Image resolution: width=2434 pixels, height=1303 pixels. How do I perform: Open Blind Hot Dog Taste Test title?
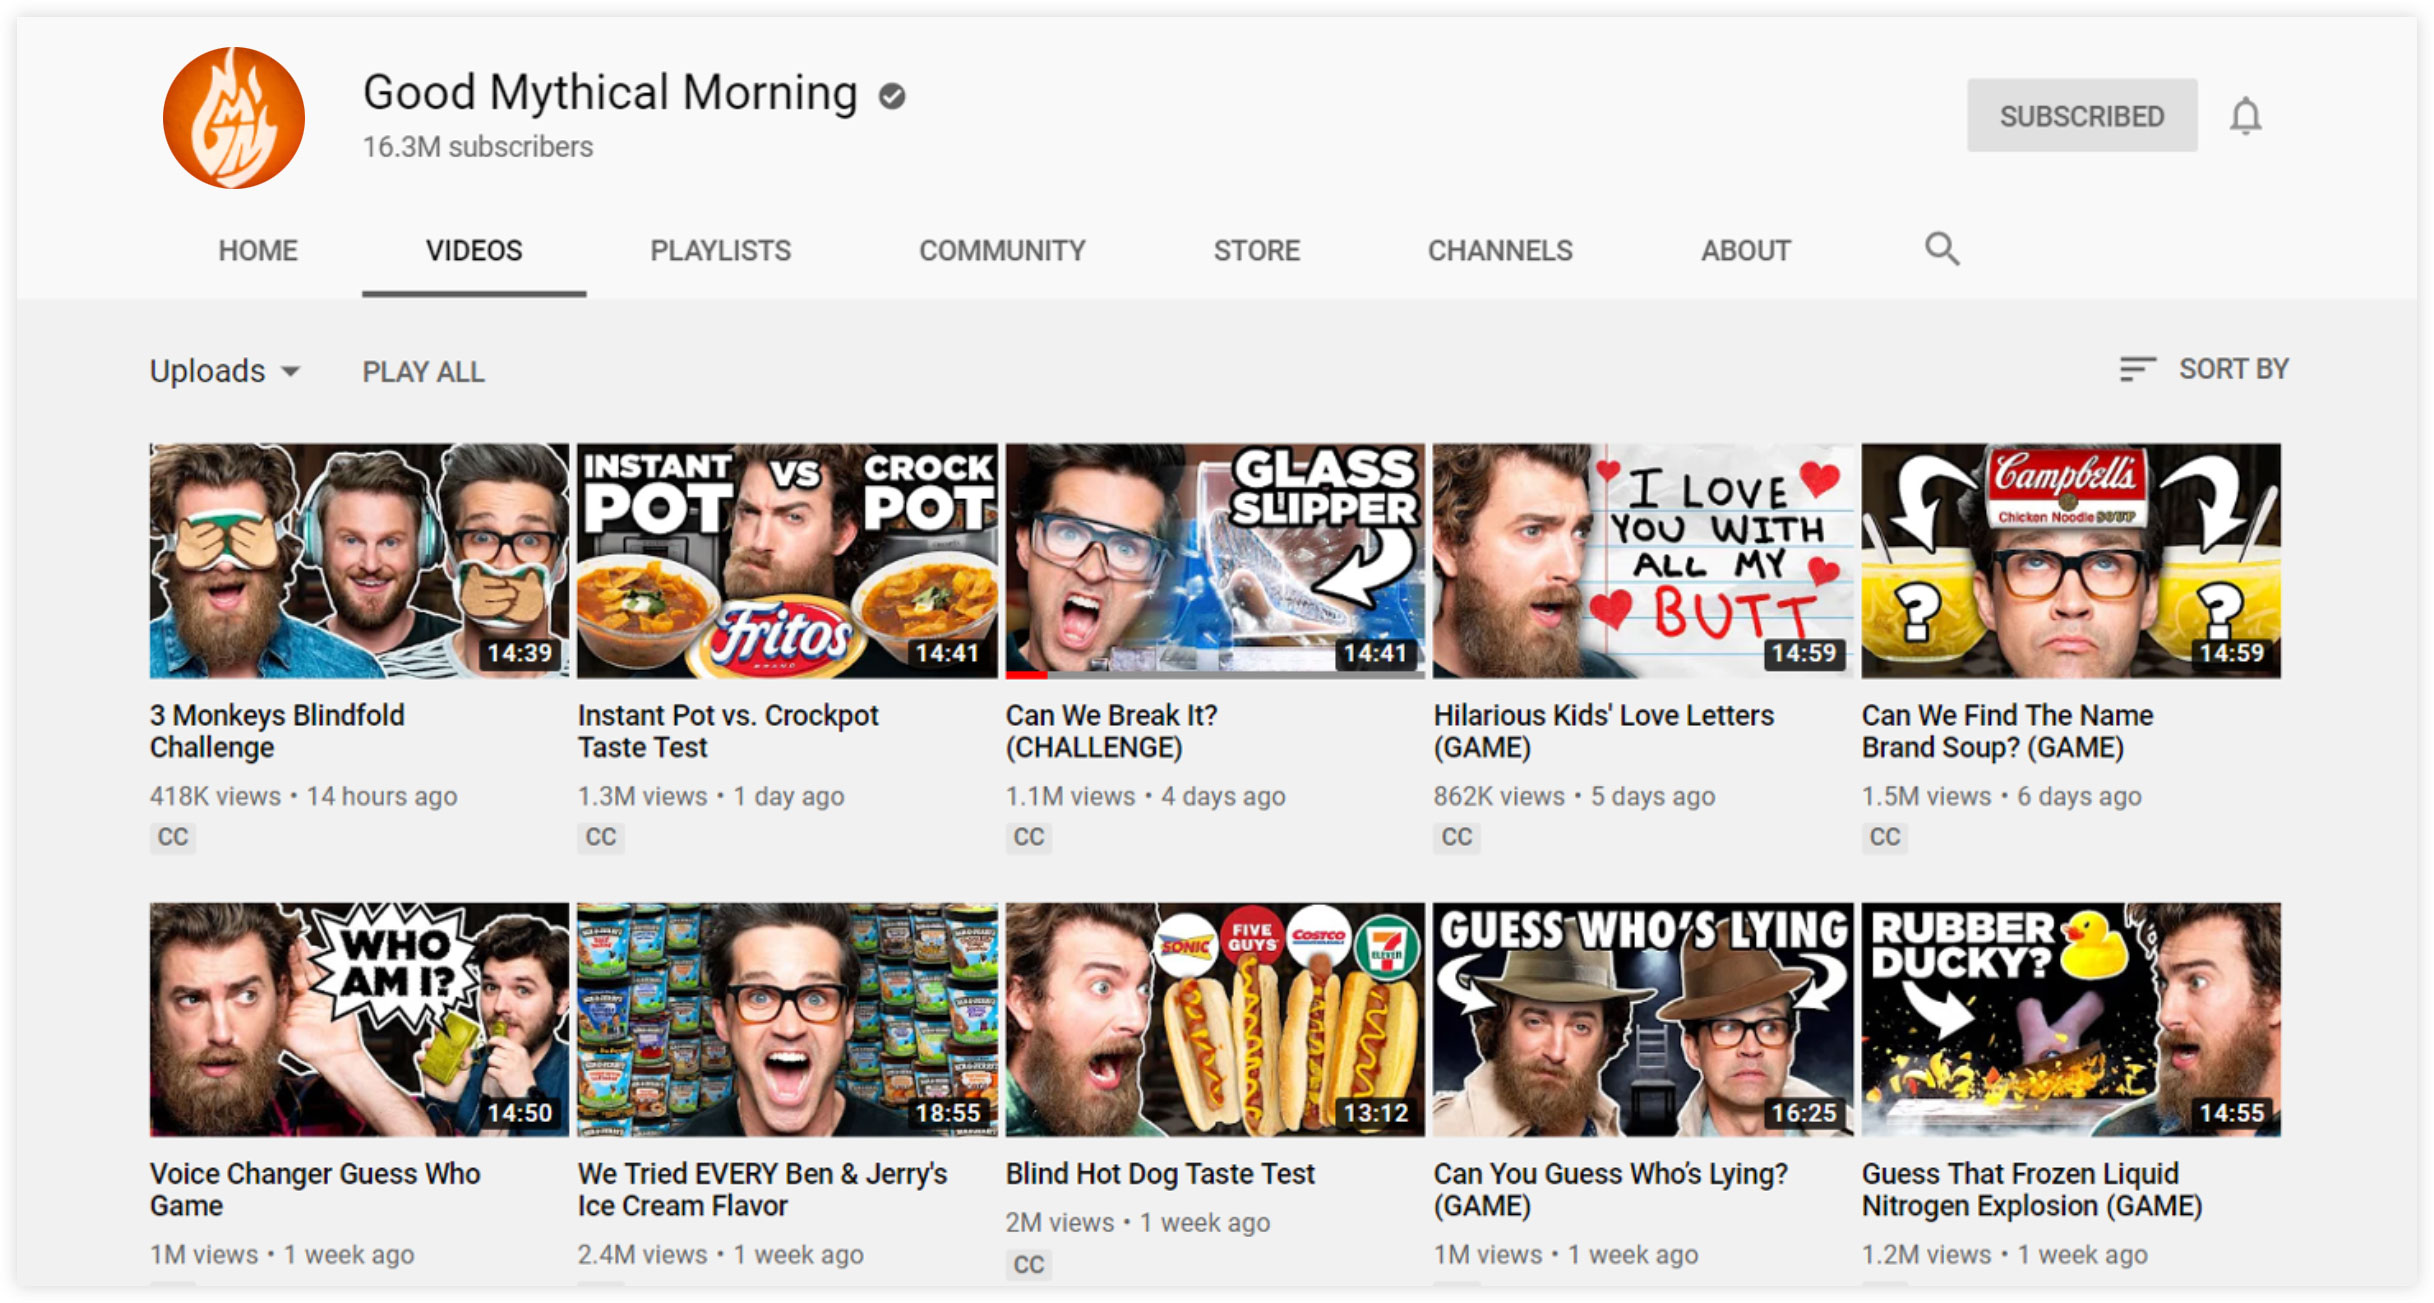[1160, 1173]
